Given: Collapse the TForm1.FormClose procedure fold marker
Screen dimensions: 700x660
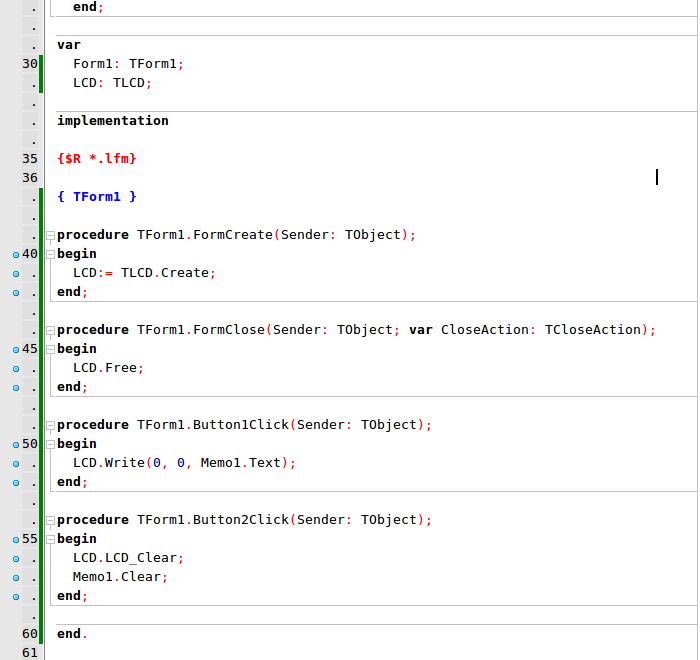Looking at the screenshot, I should click(x=50, y=330).
